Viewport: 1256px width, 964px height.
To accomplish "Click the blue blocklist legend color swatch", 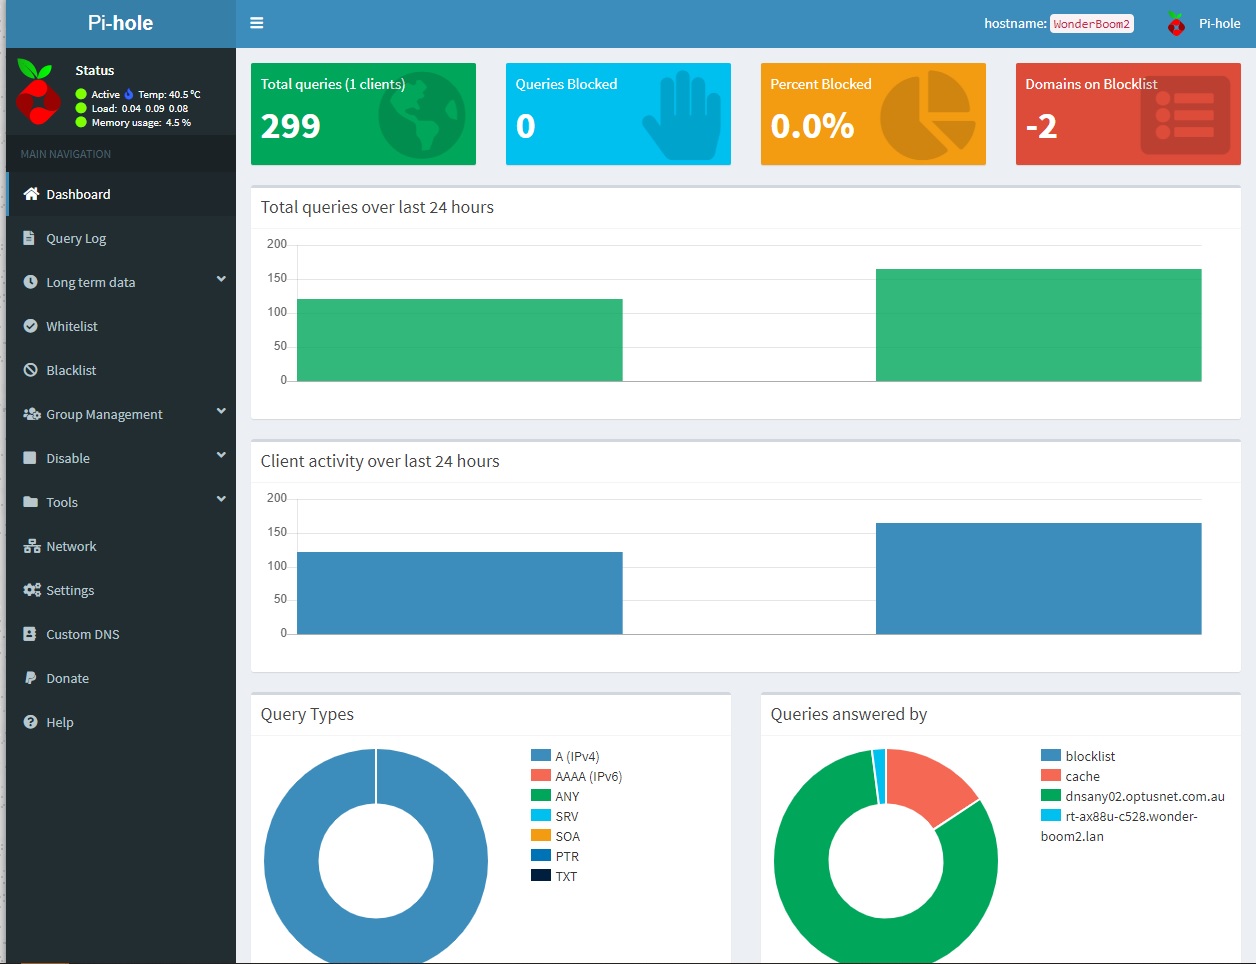I will (x=1050, y=756).
